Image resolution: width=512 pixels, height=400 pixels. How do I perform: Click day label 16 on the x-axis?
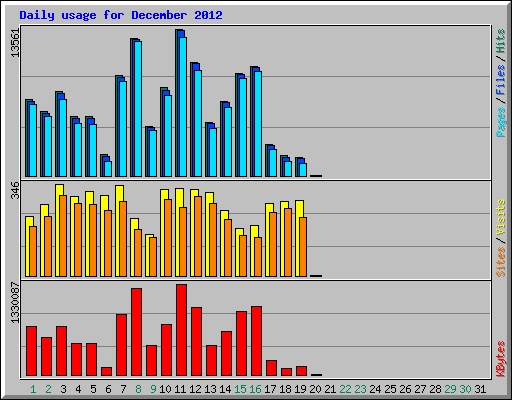pos(255,389)
